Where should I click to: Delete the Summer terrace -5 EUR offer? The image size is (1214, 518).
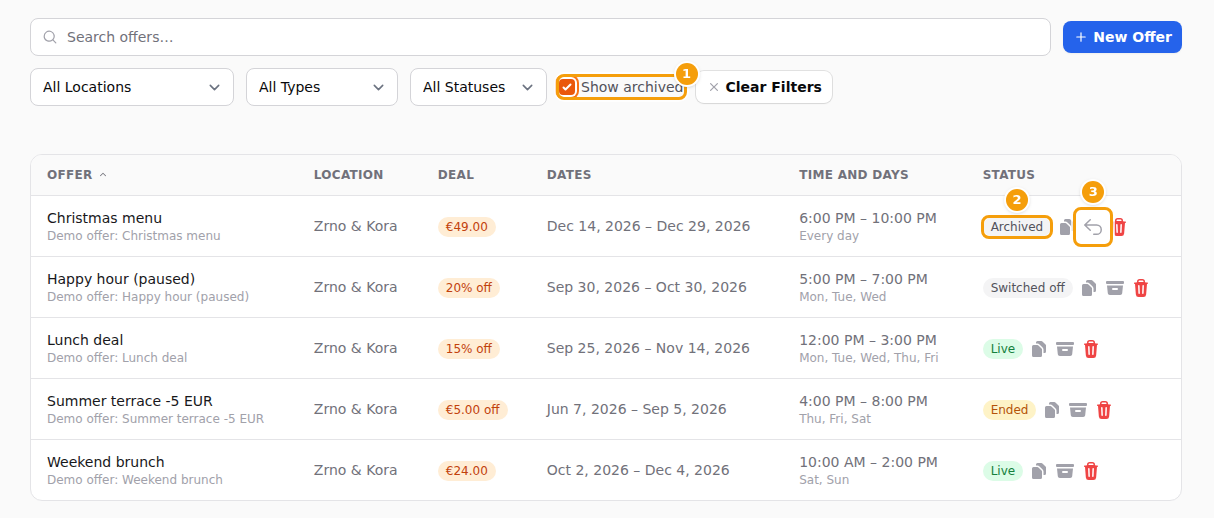pyautogui.click(x=1104, y=410)
